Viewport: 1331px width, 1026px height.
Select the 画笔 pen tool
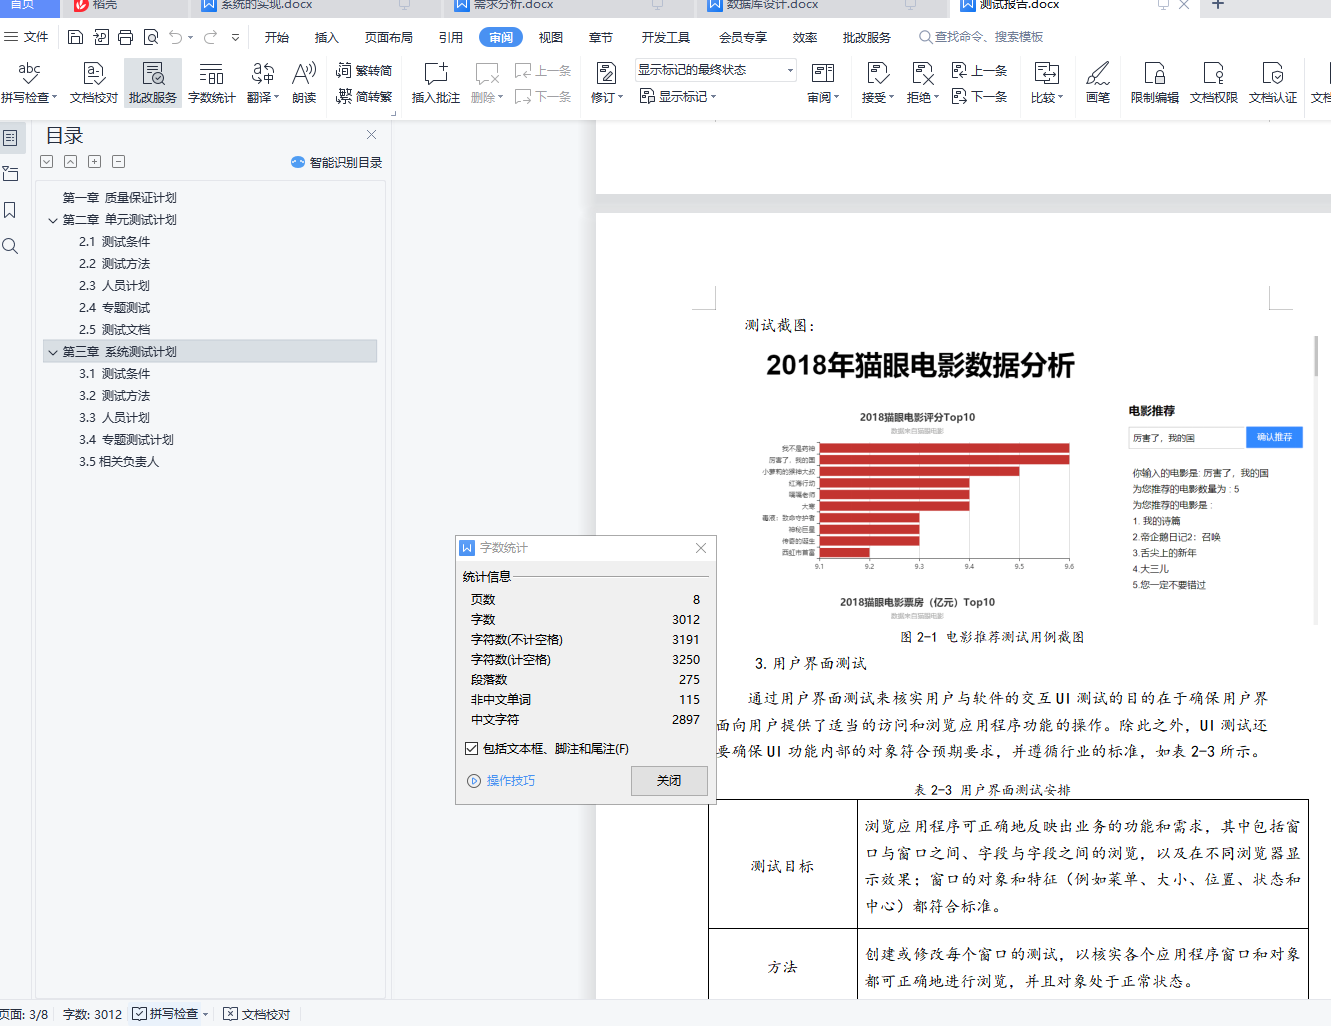pos(1098,82)
